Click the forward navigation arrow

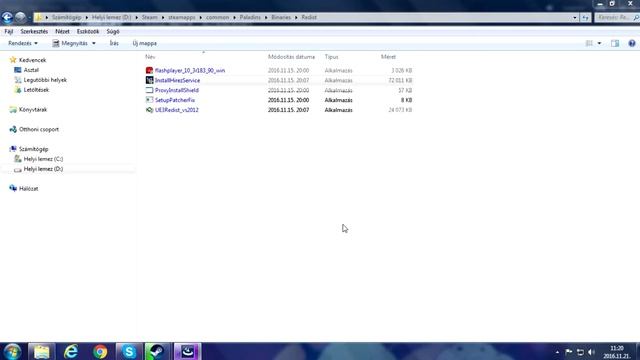point(20,17)
